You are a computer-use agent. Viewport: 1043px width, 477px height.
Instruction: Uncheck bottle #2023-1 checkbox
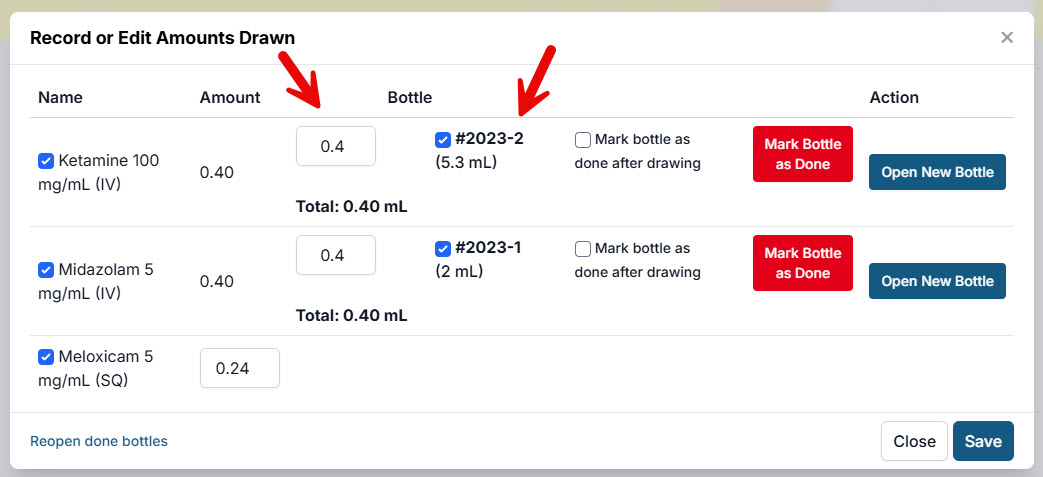443,249
